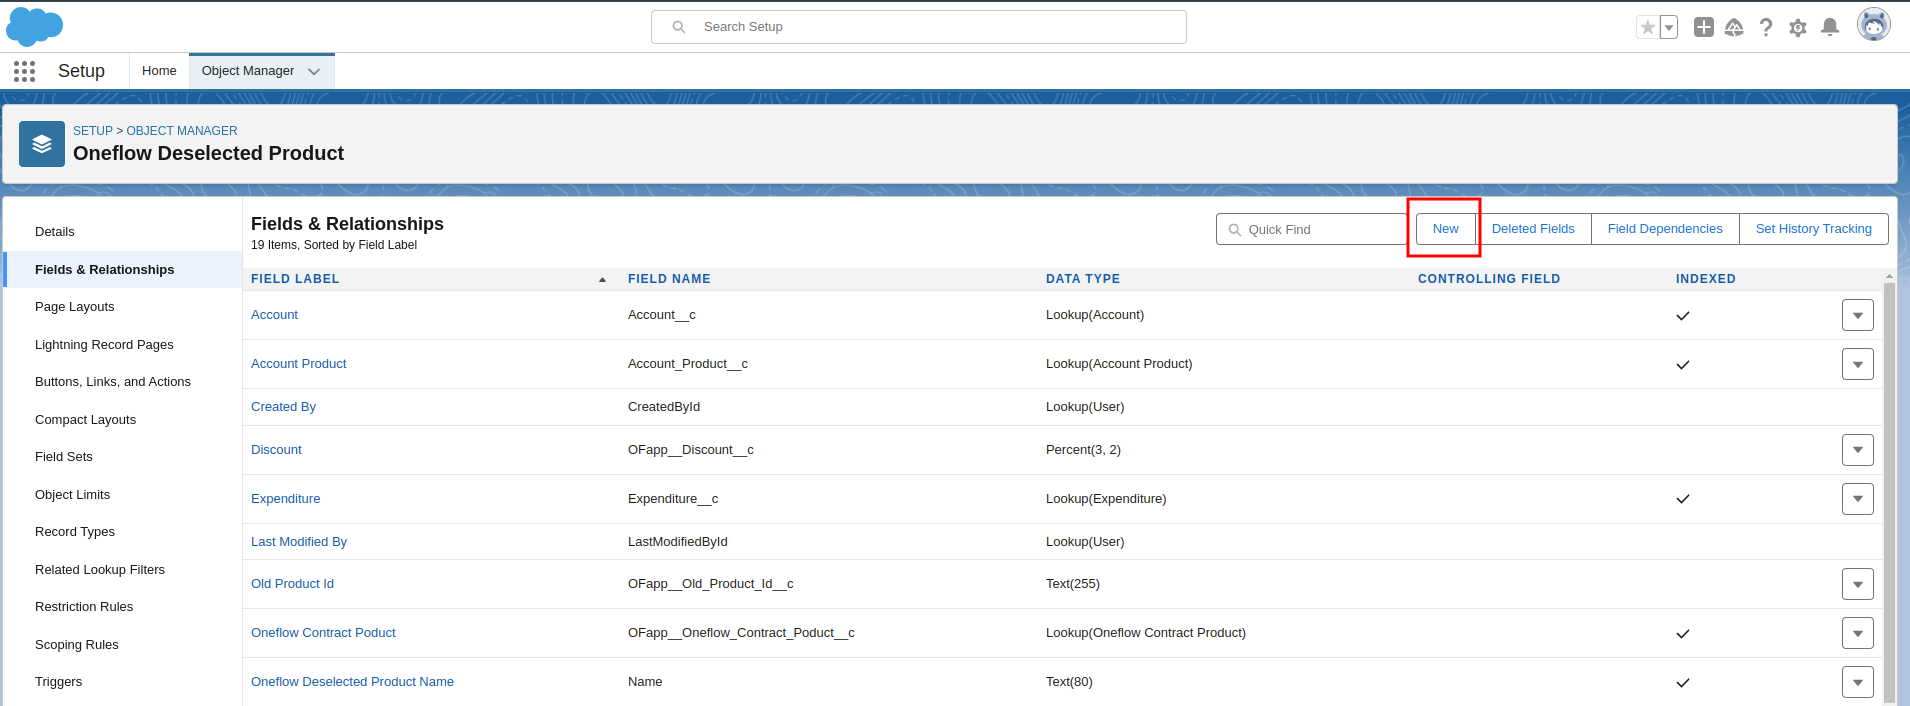Click the favorites star icon
The image size is (1910, 706).
click(1647, 27)
